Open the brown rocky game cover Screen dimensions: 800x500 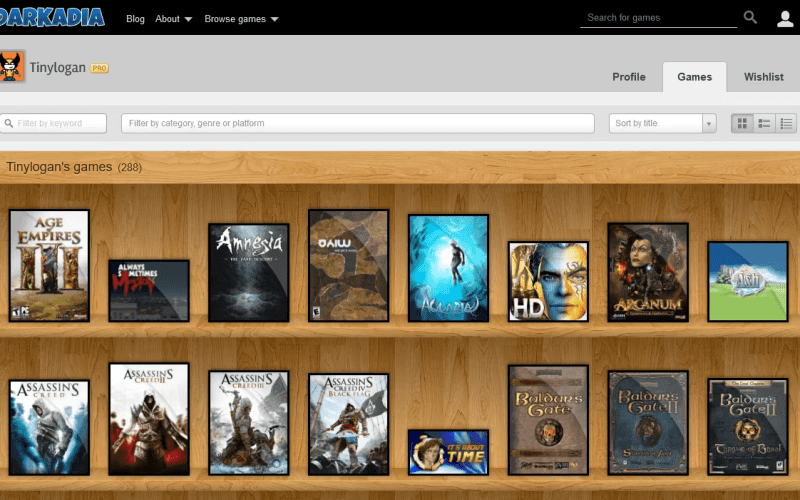pyautogui.click(x=348, y=265)
